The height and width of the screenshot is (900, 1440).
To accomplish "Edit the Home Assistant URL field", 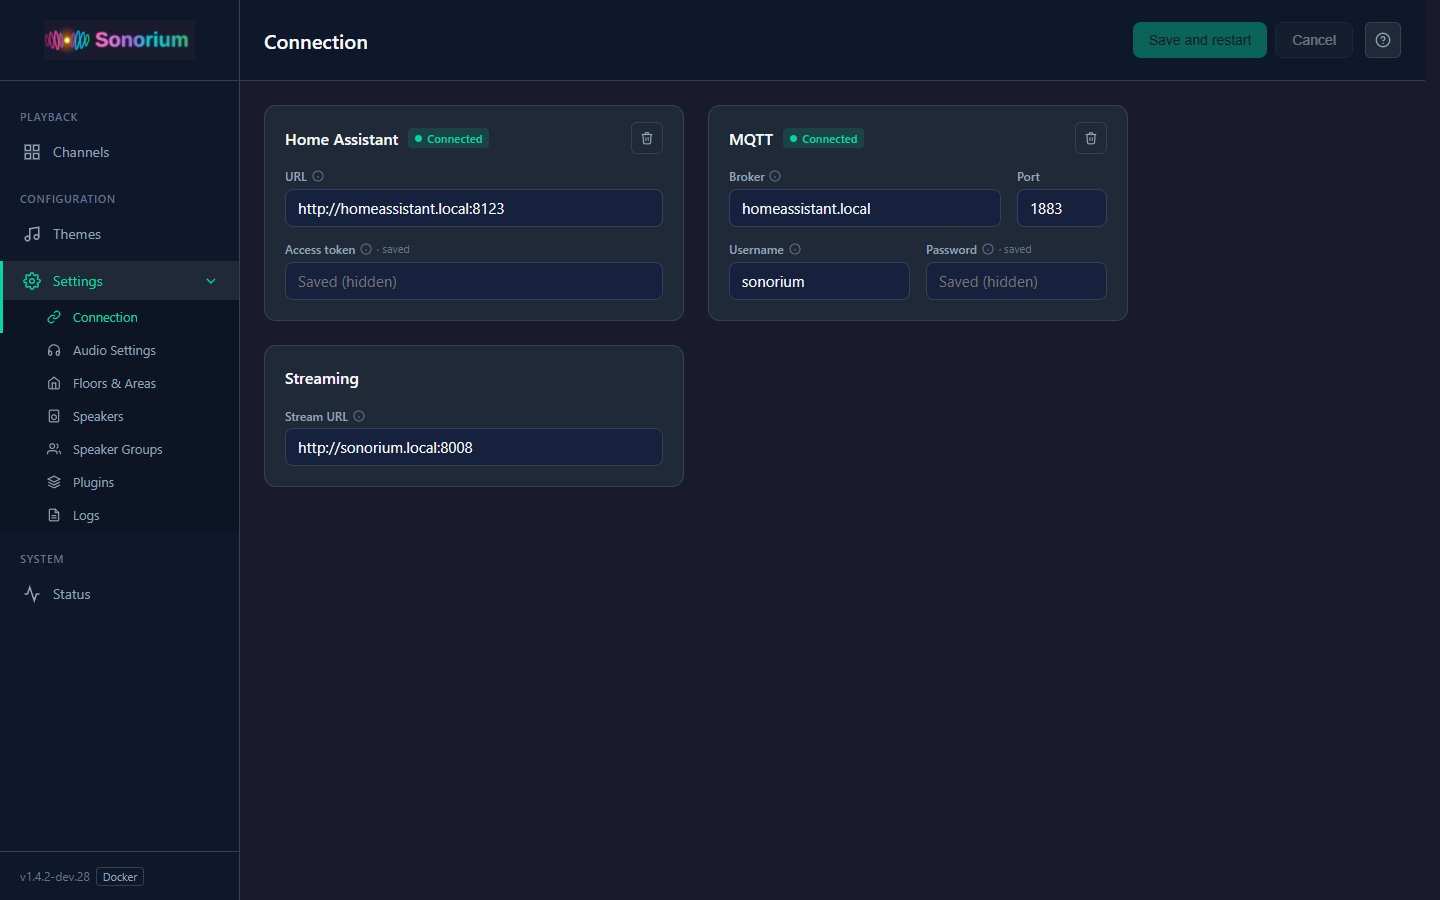I will coord(474,208).
